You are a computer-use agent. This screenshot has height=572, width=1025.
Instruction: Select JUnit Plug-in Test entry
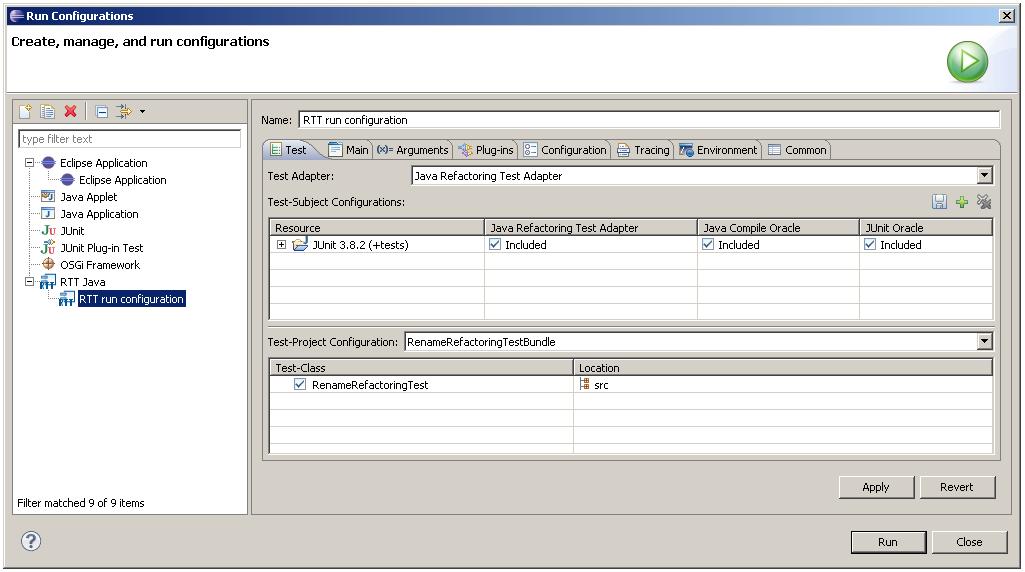pos(101,248)
